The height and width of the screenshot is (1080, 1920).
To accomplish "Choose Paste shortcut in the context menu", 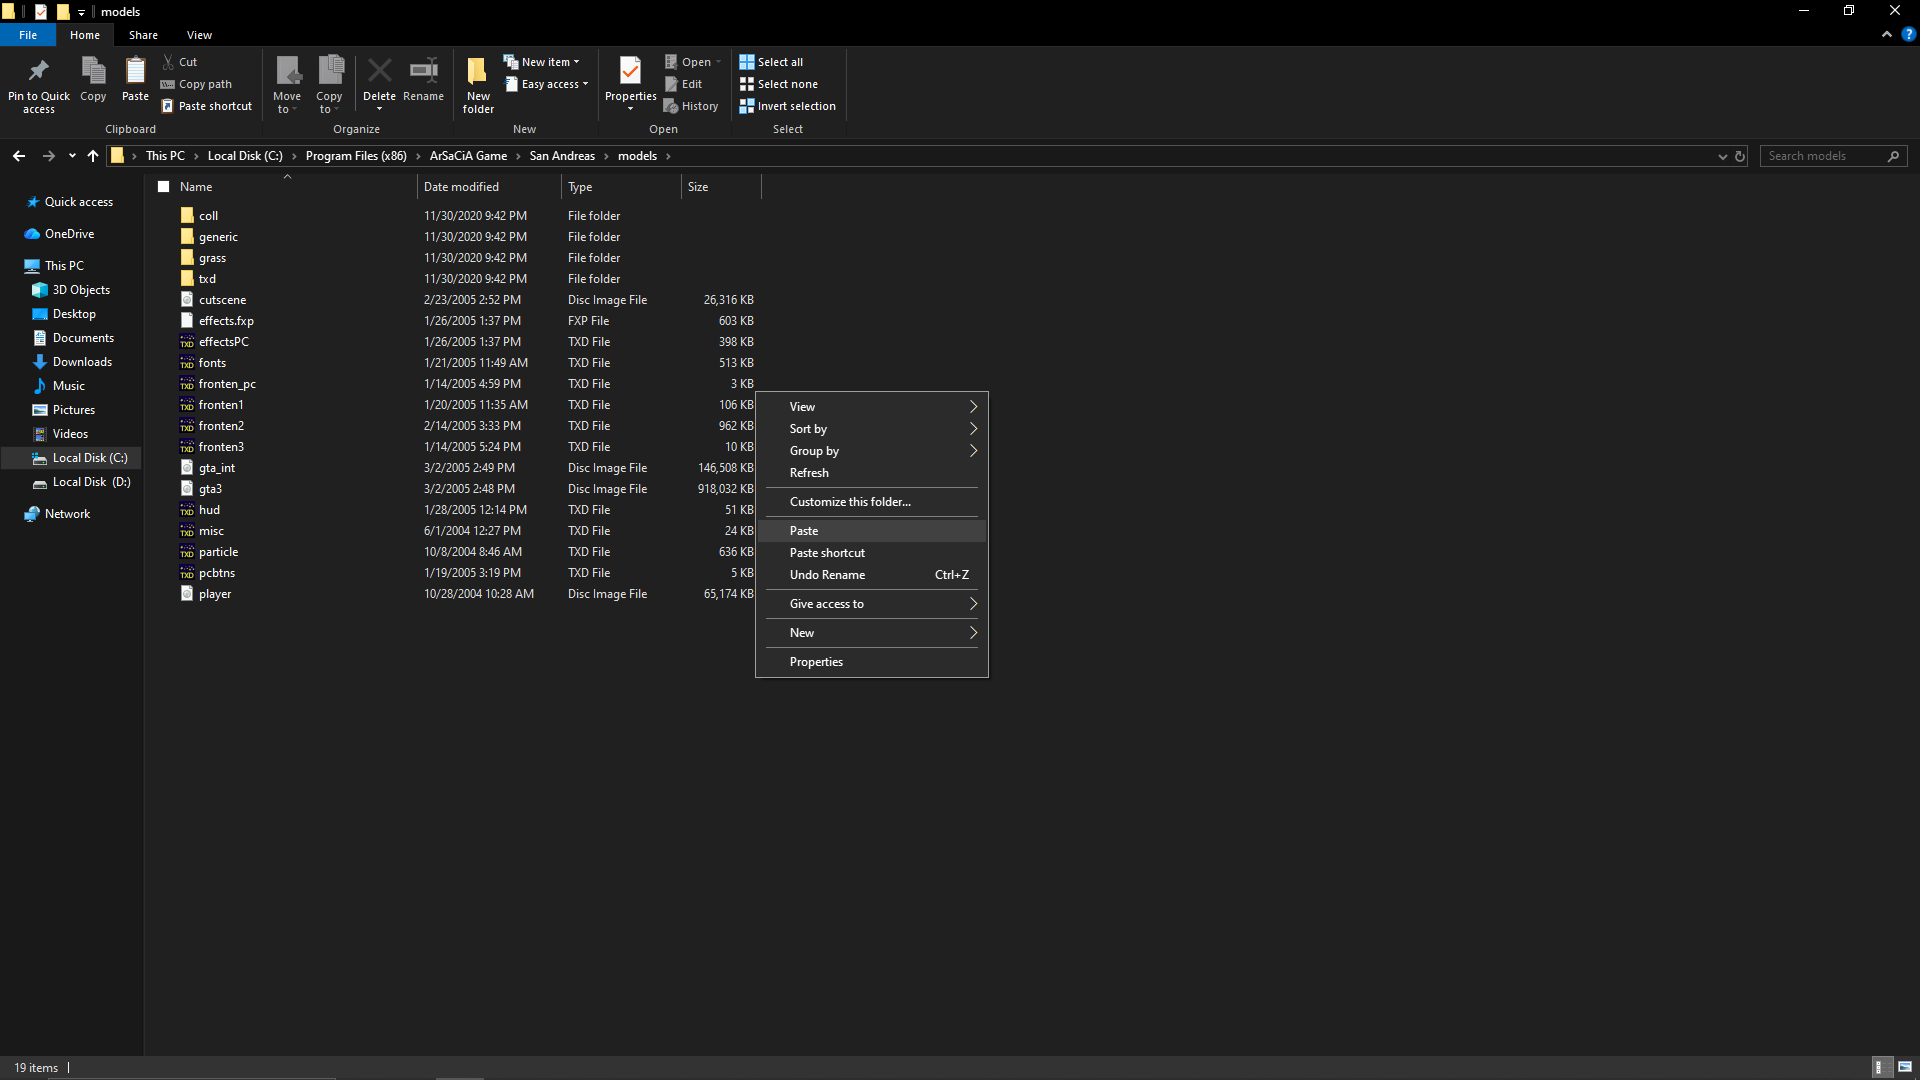I will point(872,553).
